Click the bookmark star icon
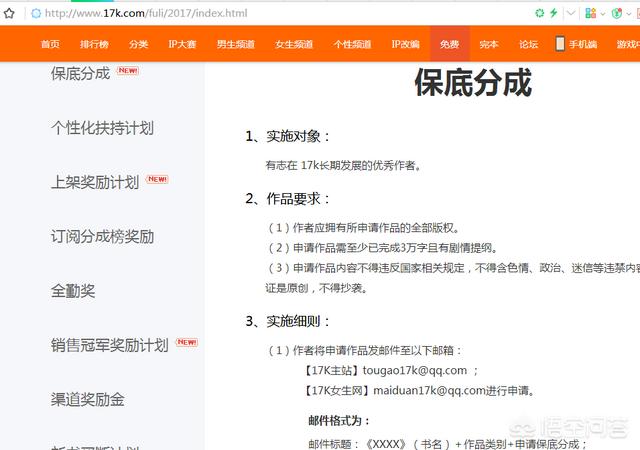The width and height of the screenshot is (640, 450). point(9,13)
